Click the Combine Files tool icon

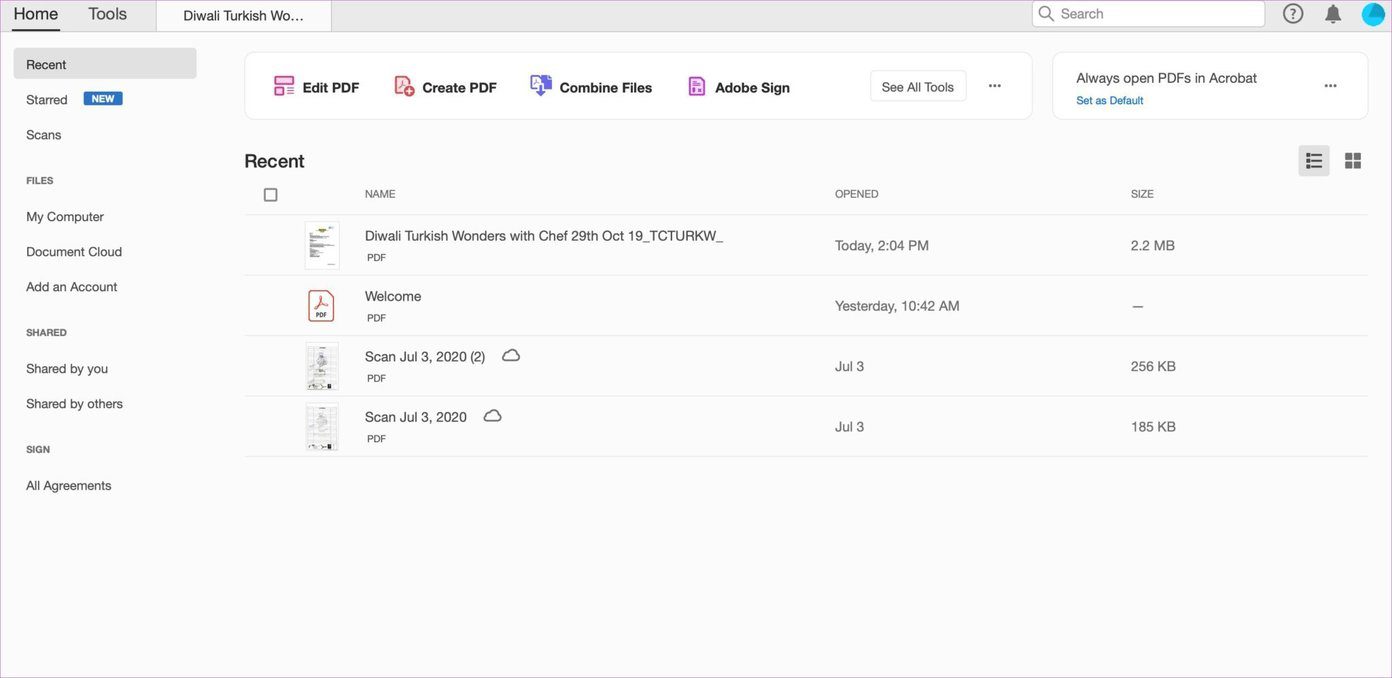click(x=540, y=86)
